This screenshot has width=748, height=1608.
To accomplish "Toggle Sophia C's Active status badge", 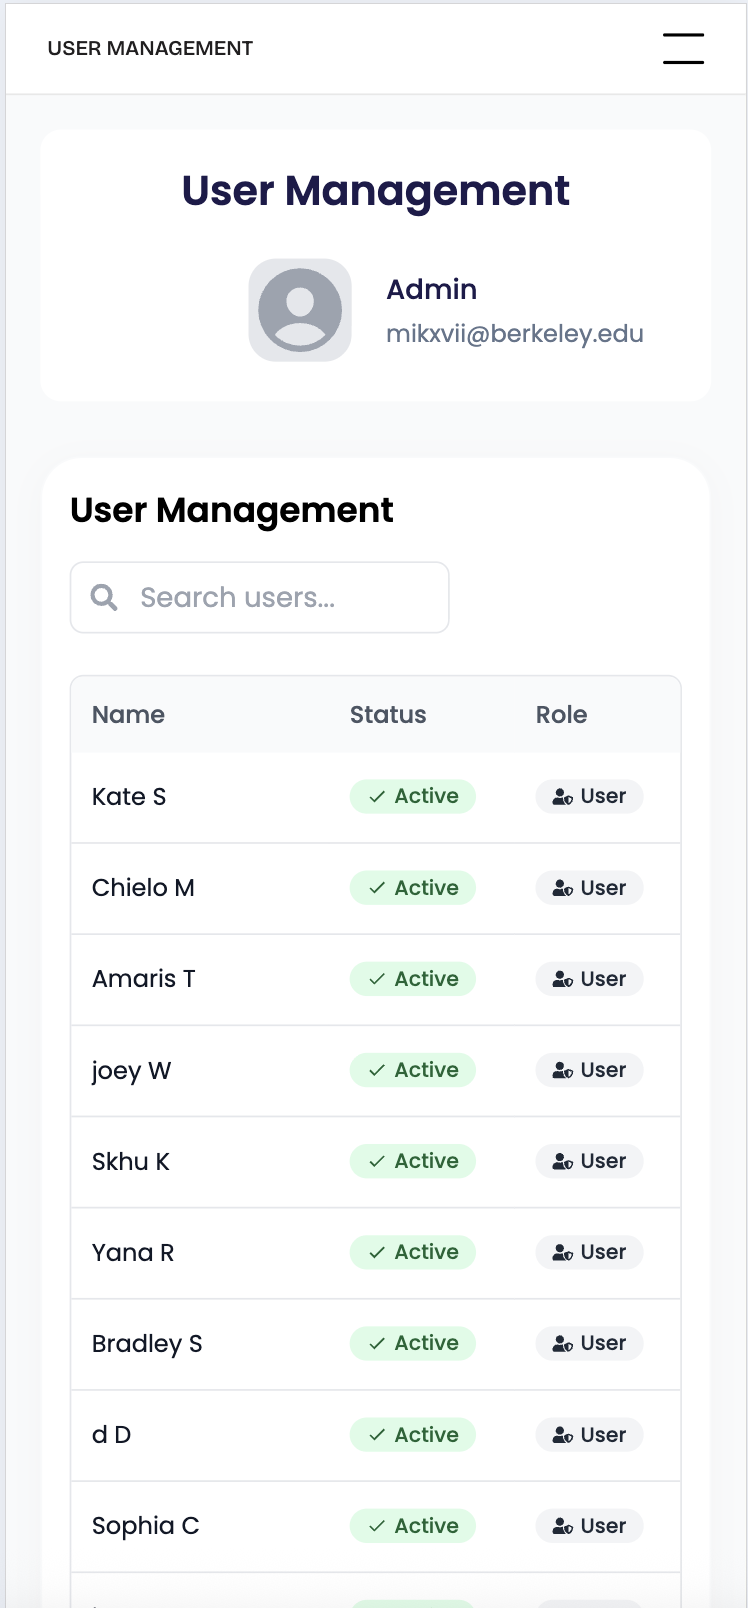I will (412, 1526).
